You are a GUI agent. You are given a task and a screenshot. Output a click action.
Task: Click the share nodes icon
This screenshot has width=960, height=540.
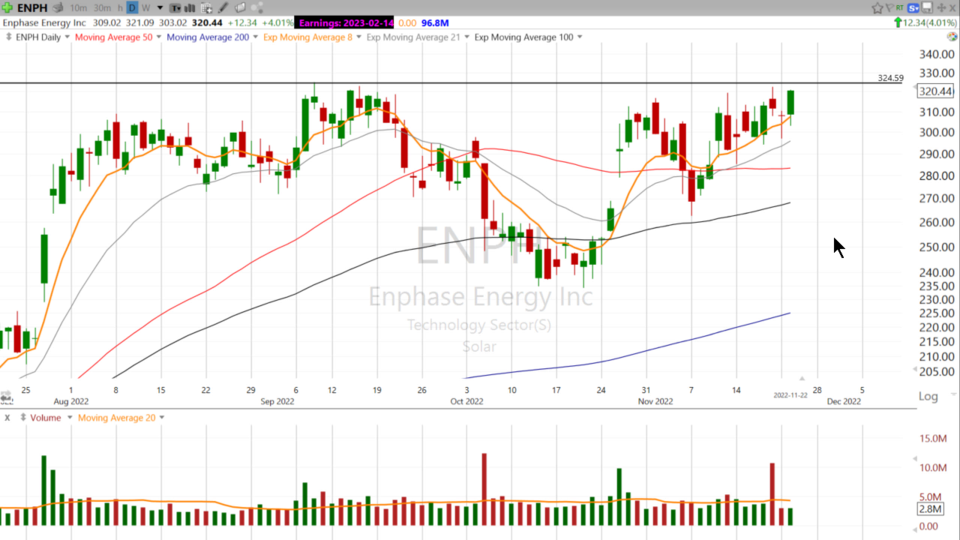point(257,7)
